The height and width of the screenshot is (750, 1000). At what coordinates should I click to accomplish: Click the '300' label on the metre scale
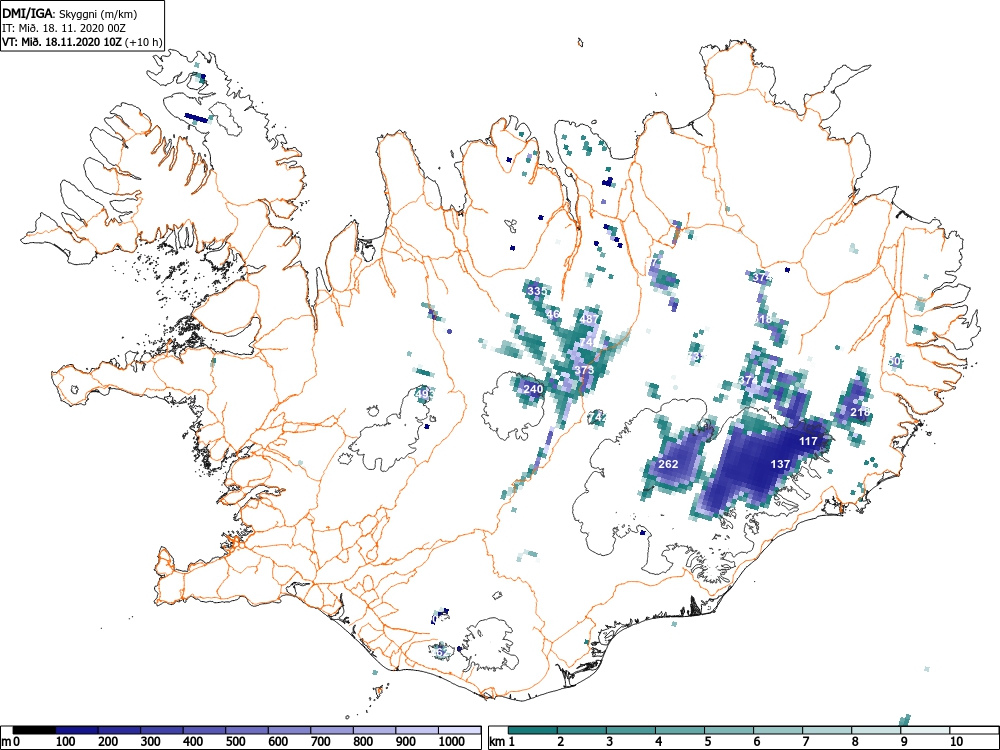pyautogui.click(x=151, y=742)
